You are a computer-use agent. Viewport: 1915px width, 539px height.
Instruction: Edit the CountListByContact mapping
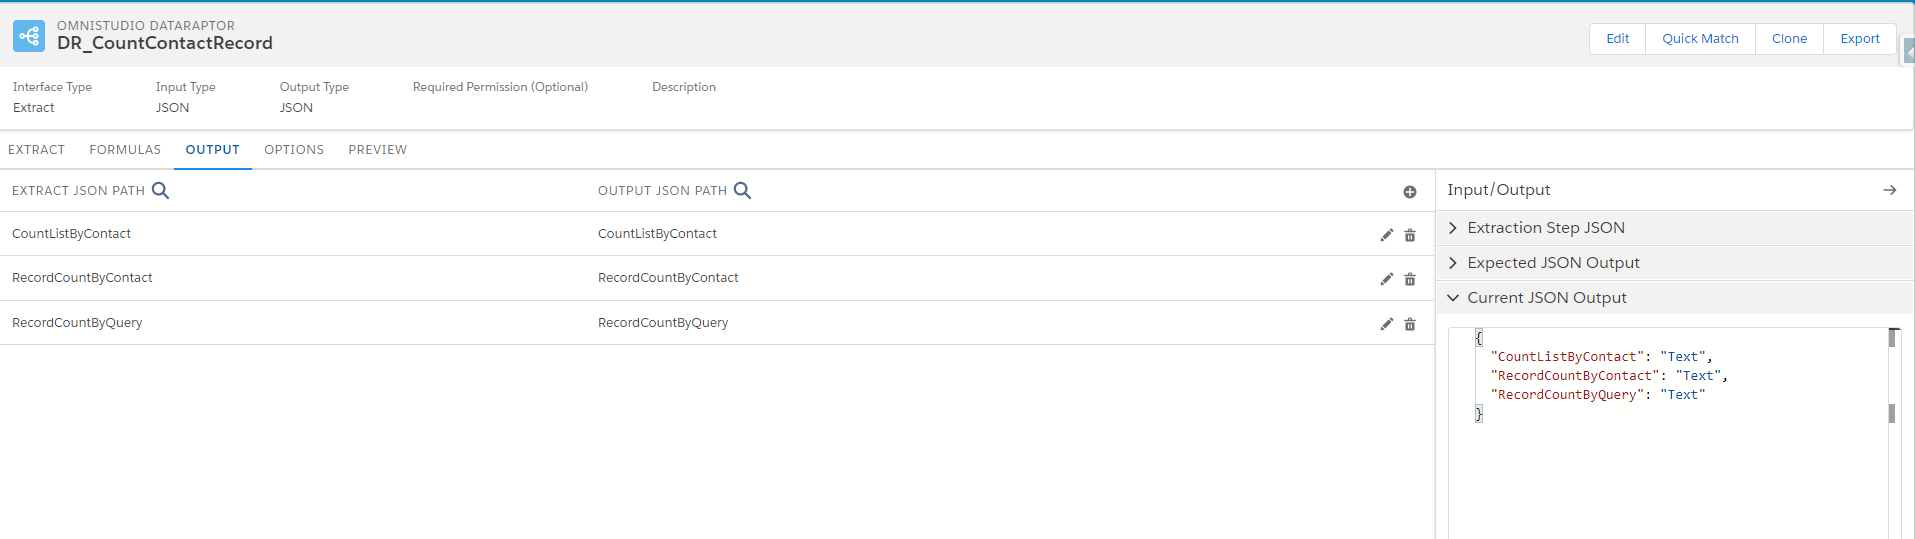pos(1386,235)
